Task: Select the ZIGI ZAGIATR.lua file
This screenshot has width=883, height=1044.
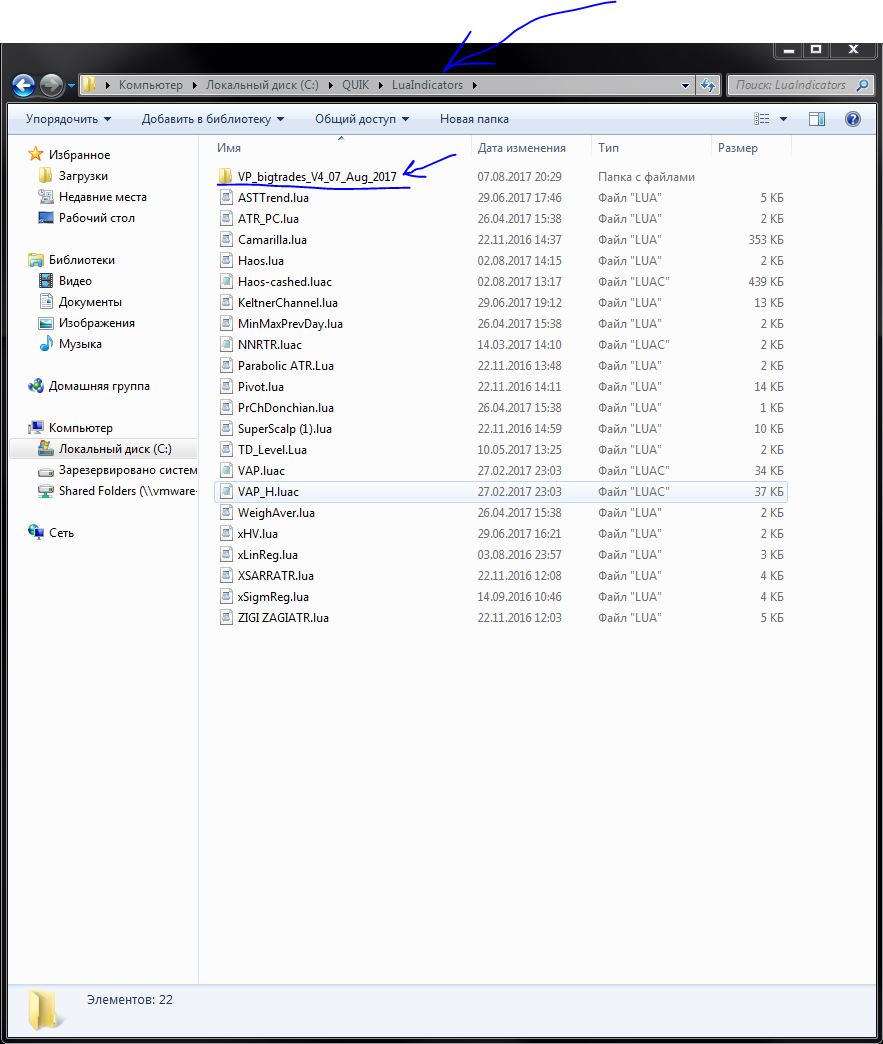Action: (283, 618)
